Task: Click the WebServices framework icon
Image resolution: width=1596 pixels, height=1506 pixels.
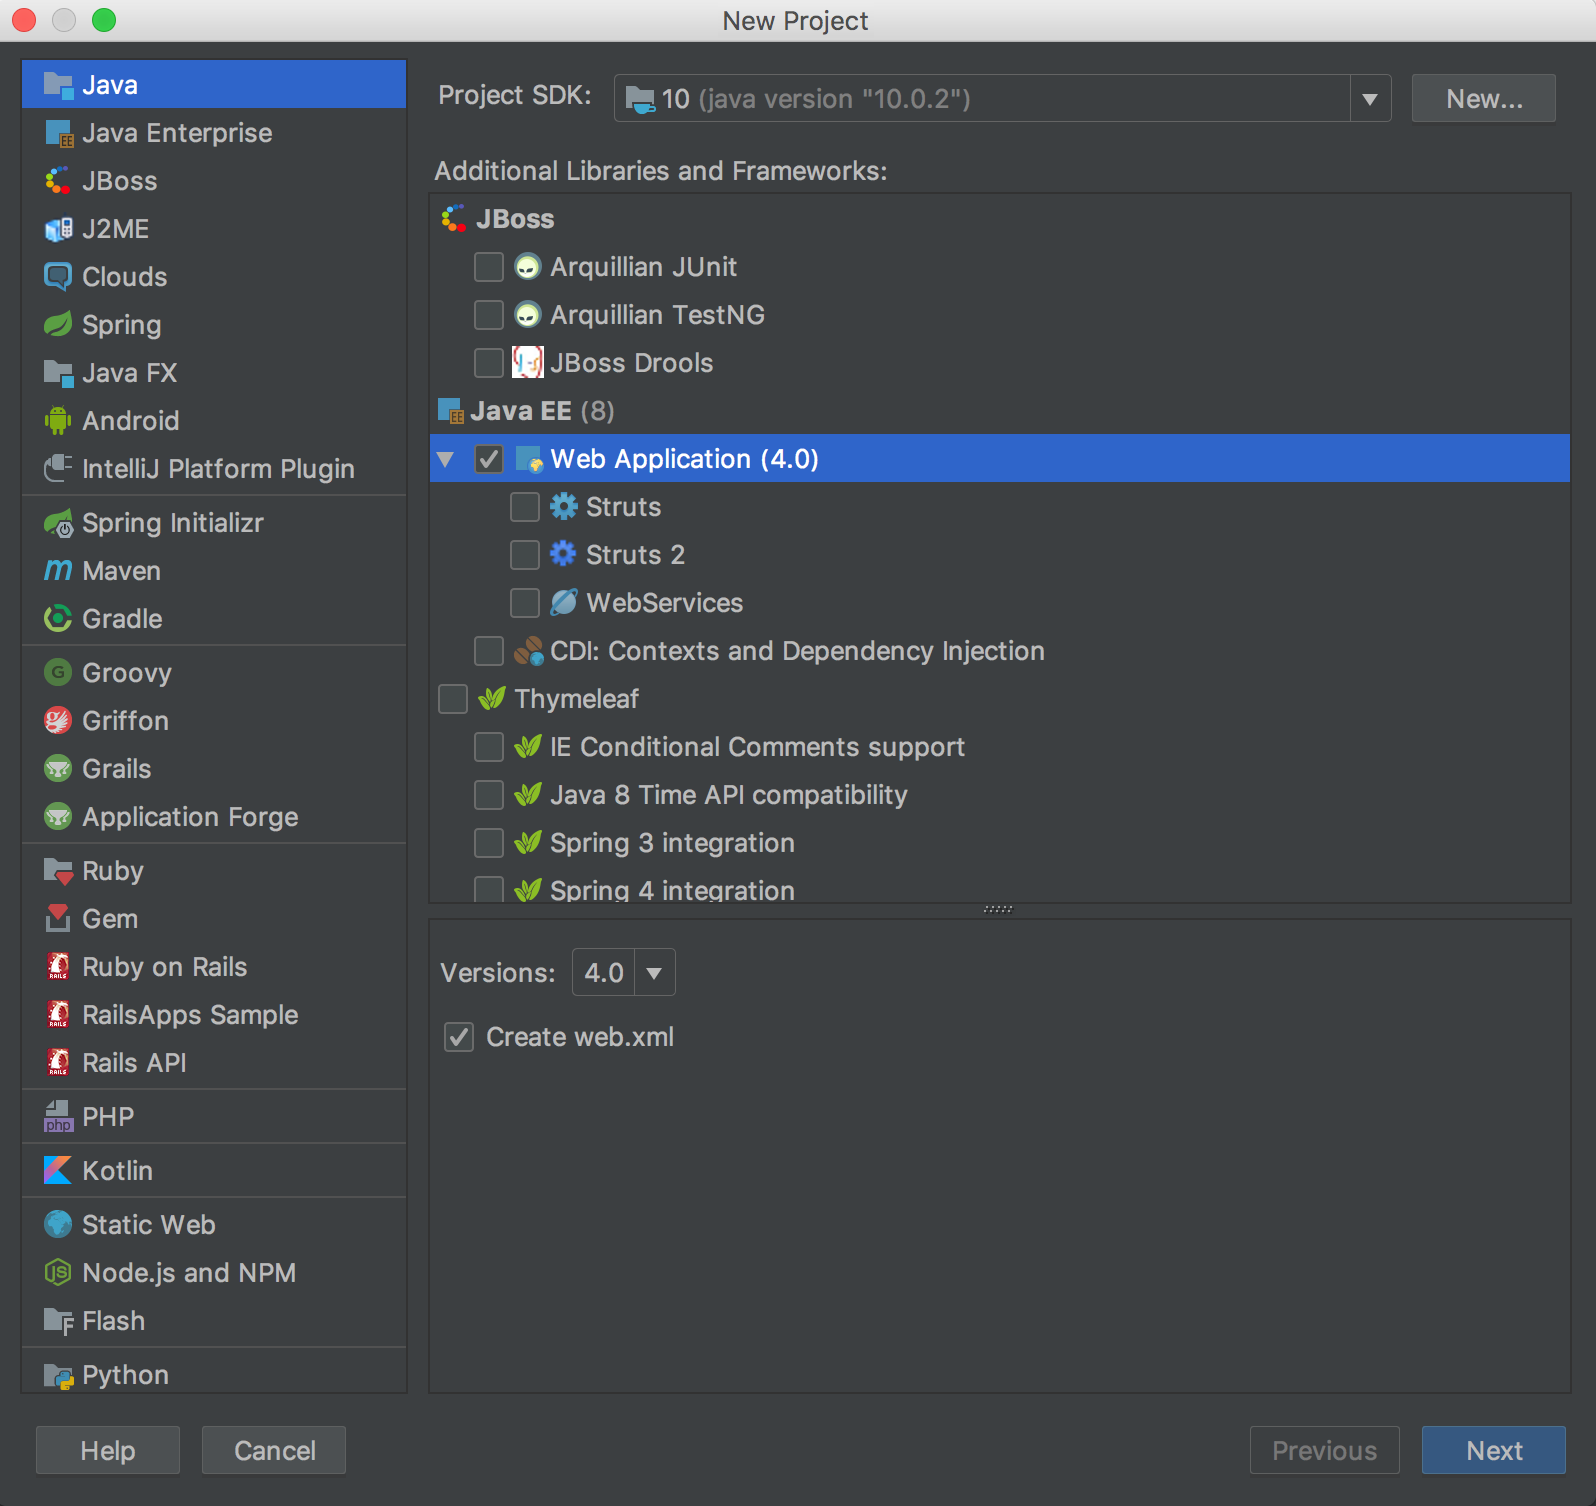Action: 564,603
